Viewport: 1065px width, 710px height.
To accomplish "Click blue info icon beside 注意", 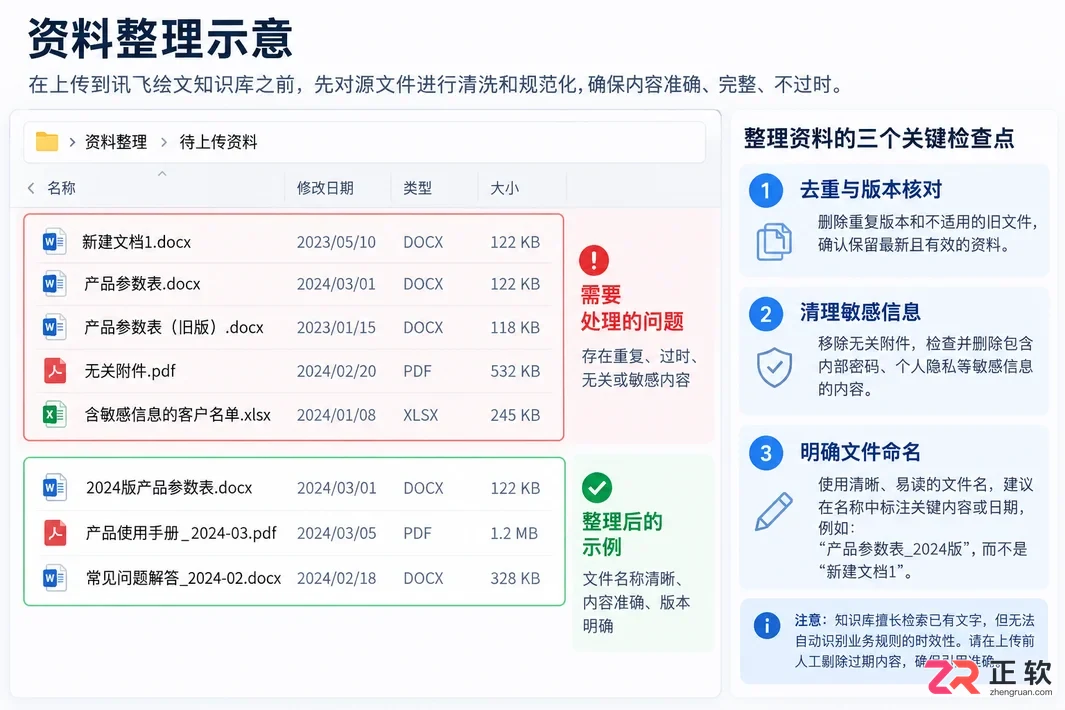I will [x=767, y=625].
